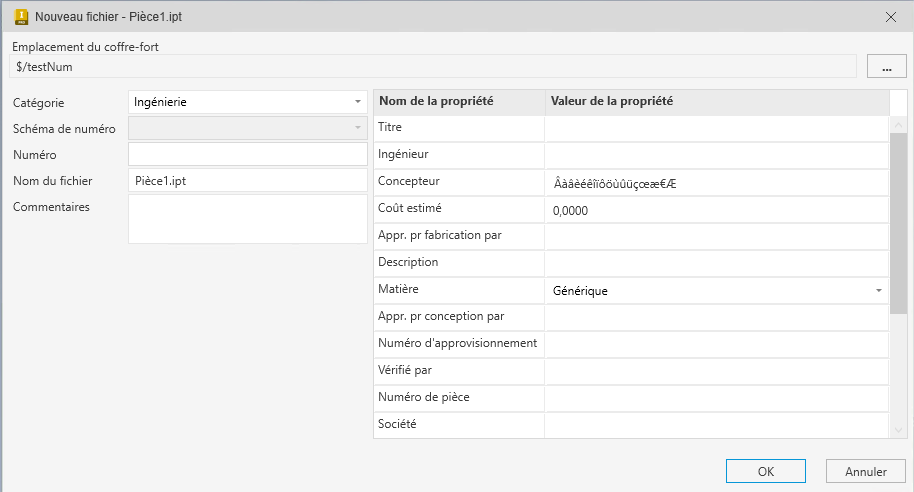914x492 pixels.
Task: Click the Coût estimé value cell
Action: pos(715,210)
